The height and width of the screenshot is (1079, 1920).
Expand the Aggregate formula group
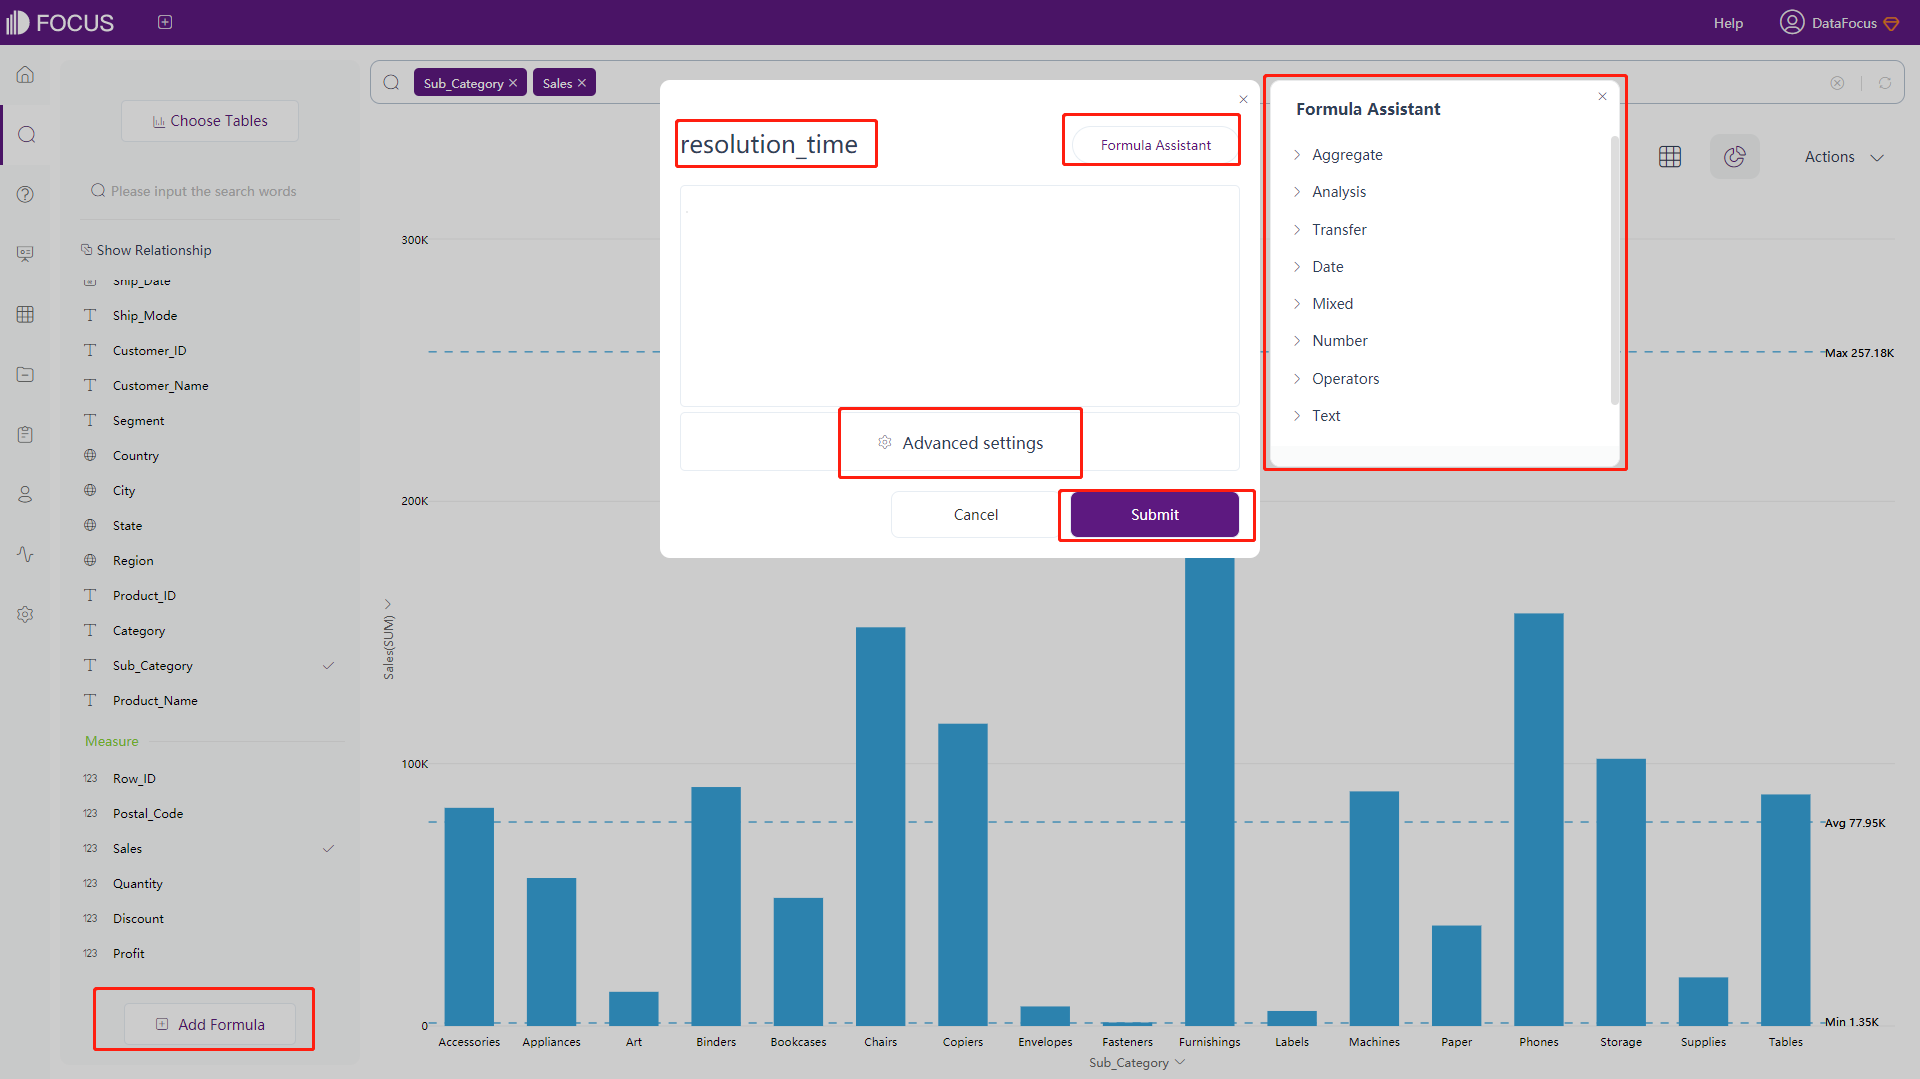click(x=1297, y=155)
